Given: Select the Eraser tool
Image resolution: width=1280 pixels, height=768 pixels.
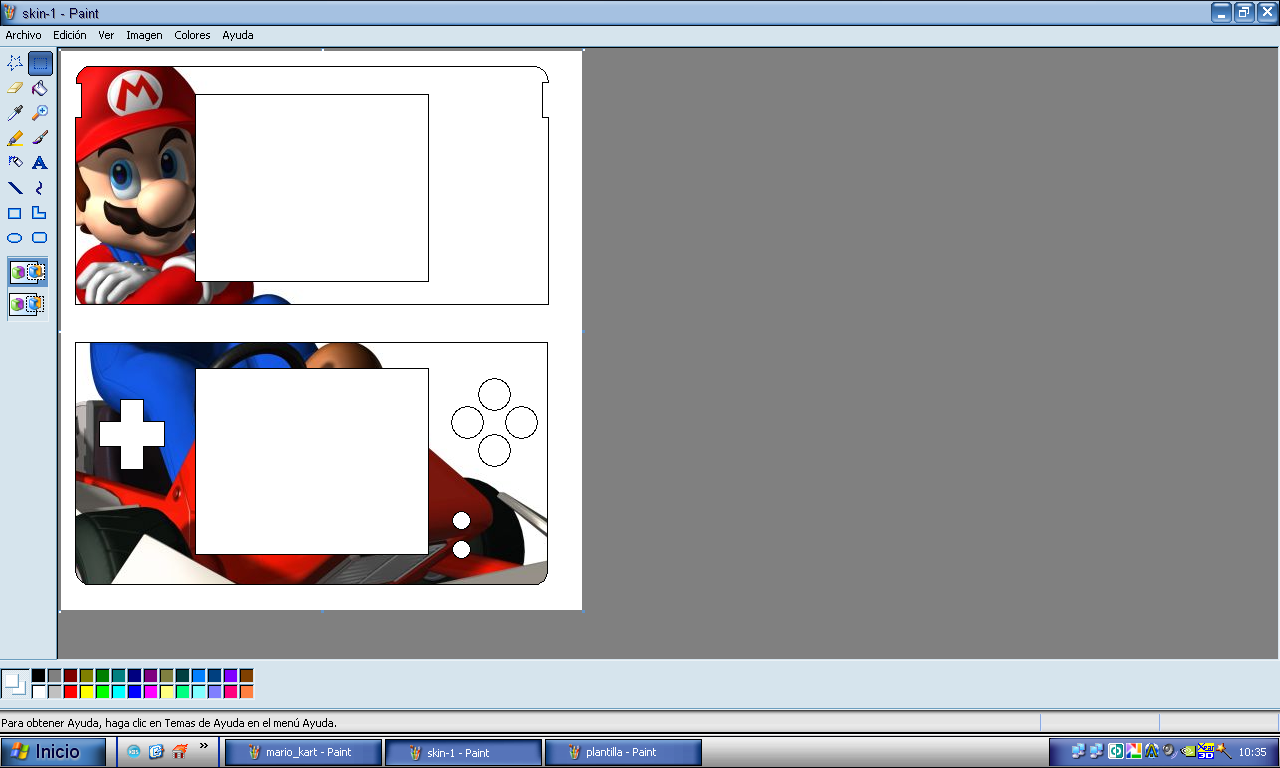Looking at the screenshot, I should click(15, 88).
